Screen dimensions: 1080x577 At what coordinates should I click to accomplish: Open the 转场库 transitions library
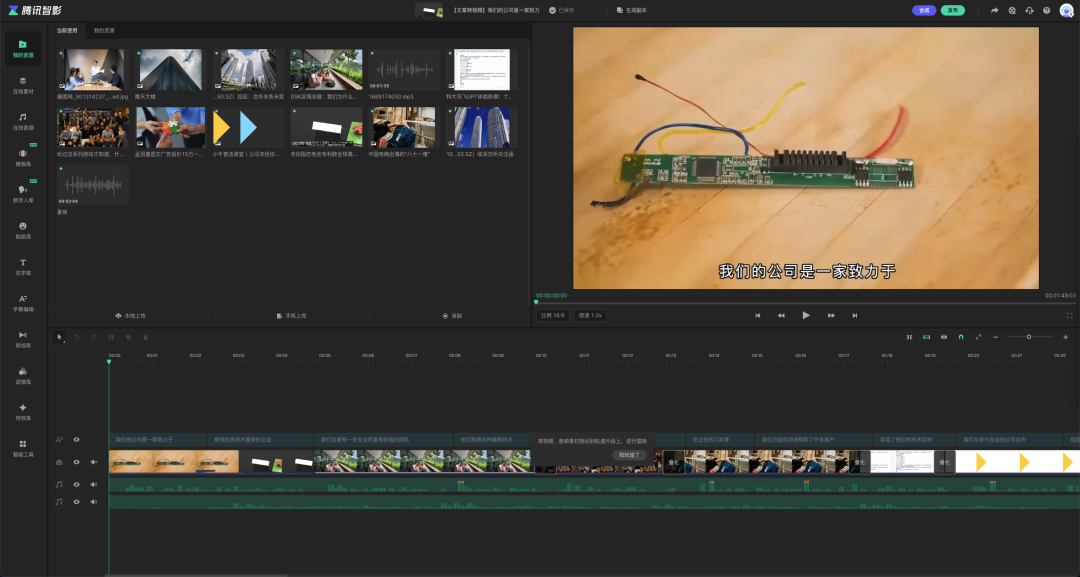[x=22, y=338]
